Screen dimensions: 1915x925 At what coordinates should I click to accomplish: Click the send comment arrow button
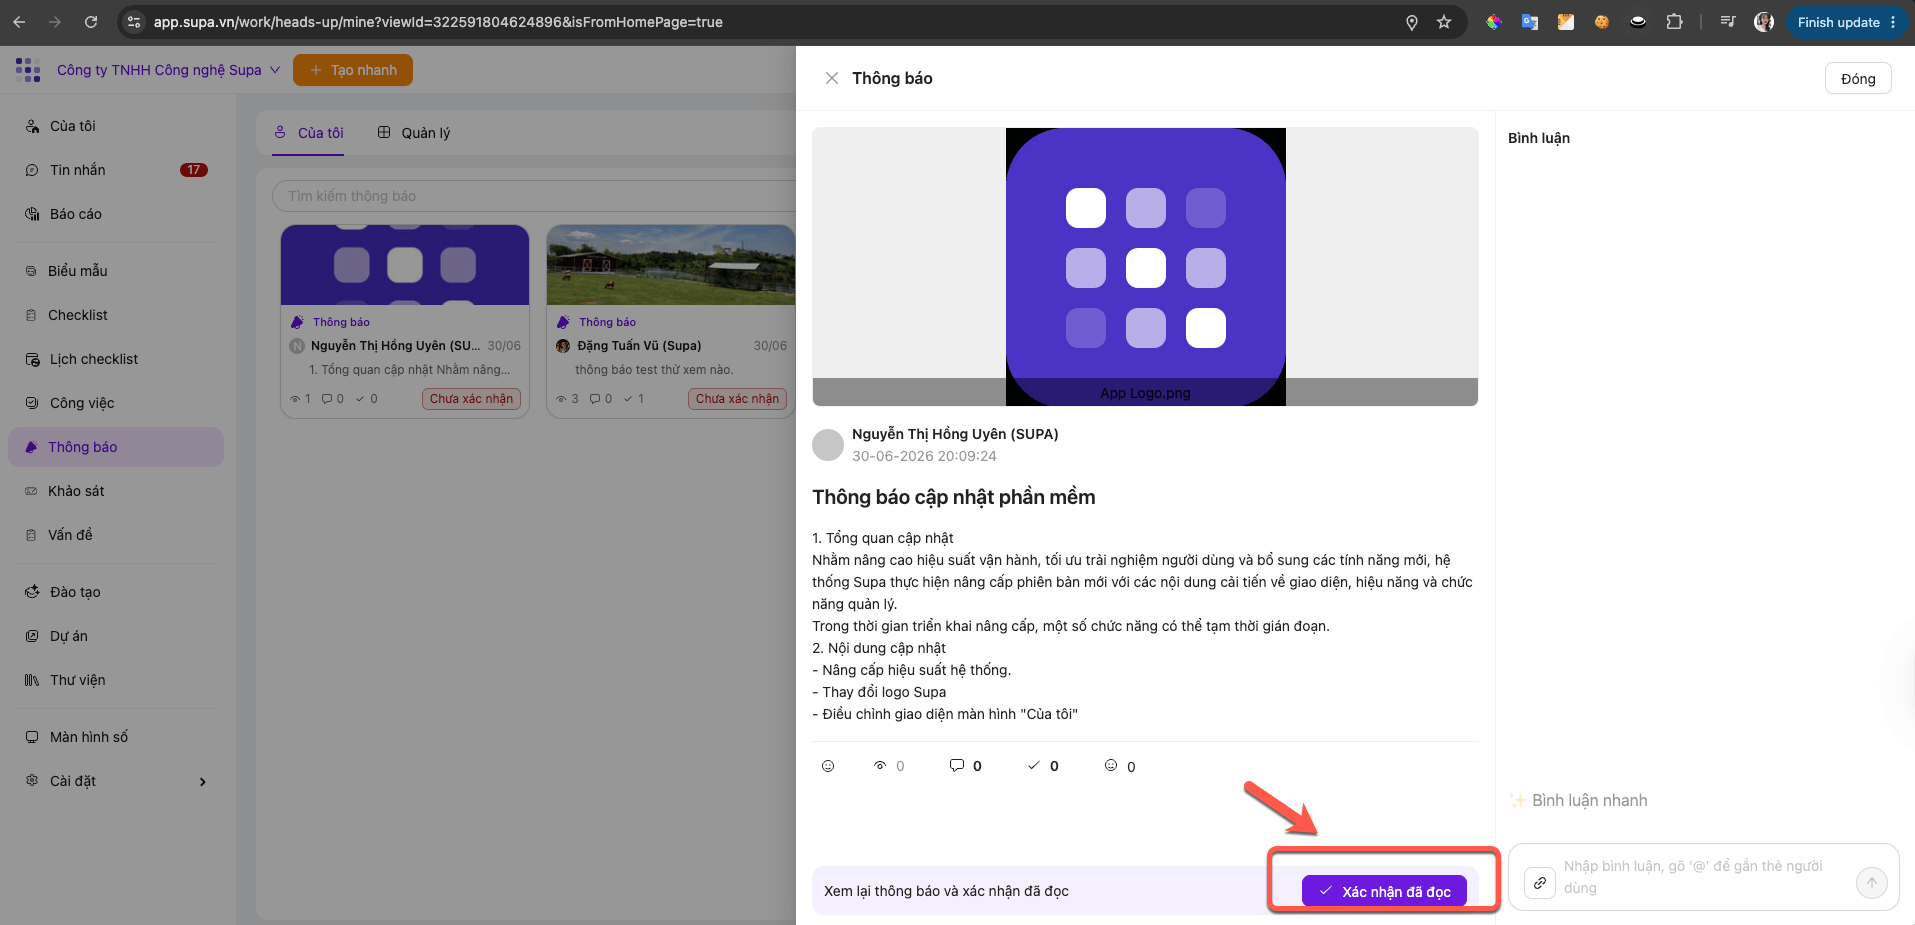click(1872, 883)
